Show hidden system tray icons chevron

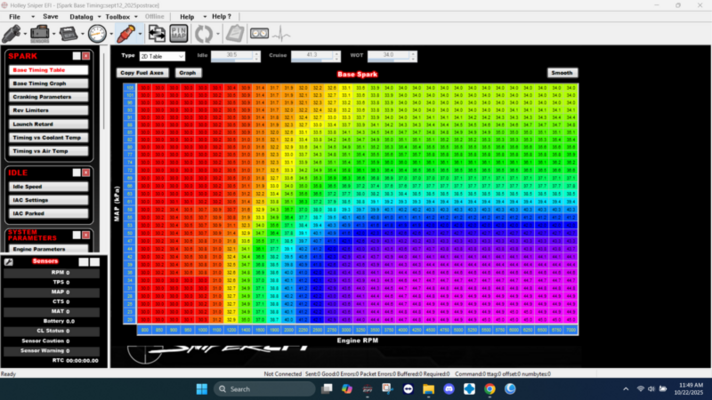pos(626,389)
